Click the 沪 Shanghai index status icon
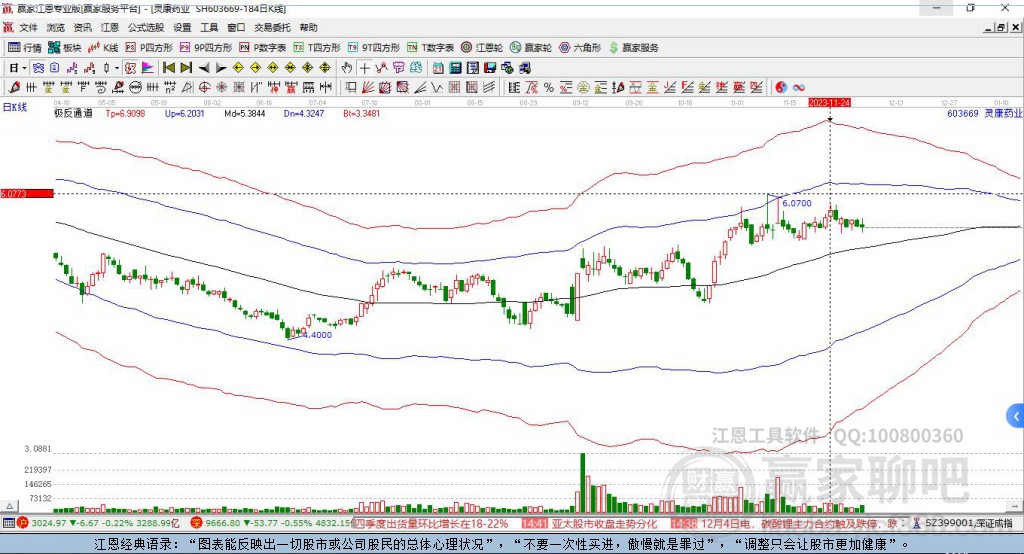Screen dimensions: 1024x554 click(23, 523)
